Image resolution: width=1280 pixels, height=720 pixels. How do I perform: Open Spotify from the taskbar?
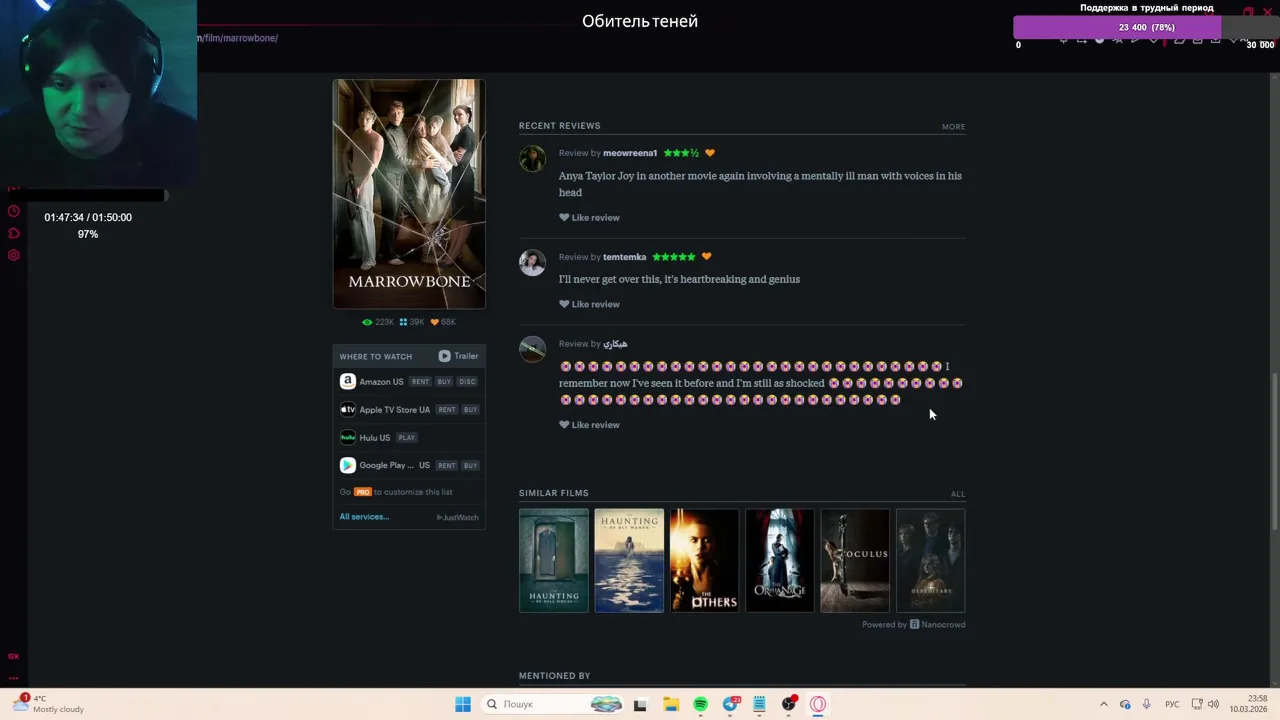pos(700,704)
